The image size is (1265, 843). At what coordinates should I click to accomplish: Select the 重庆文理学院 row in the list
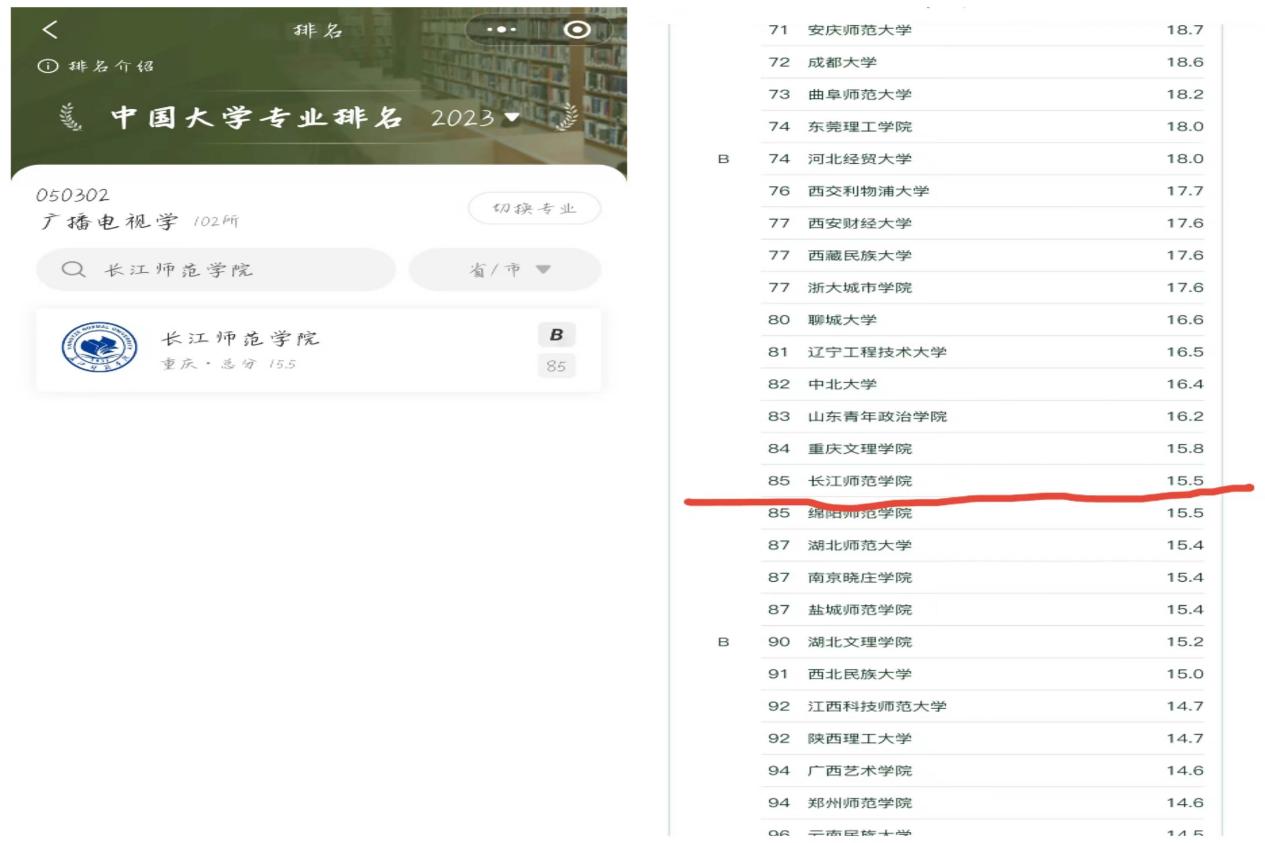tap(860, 449)
